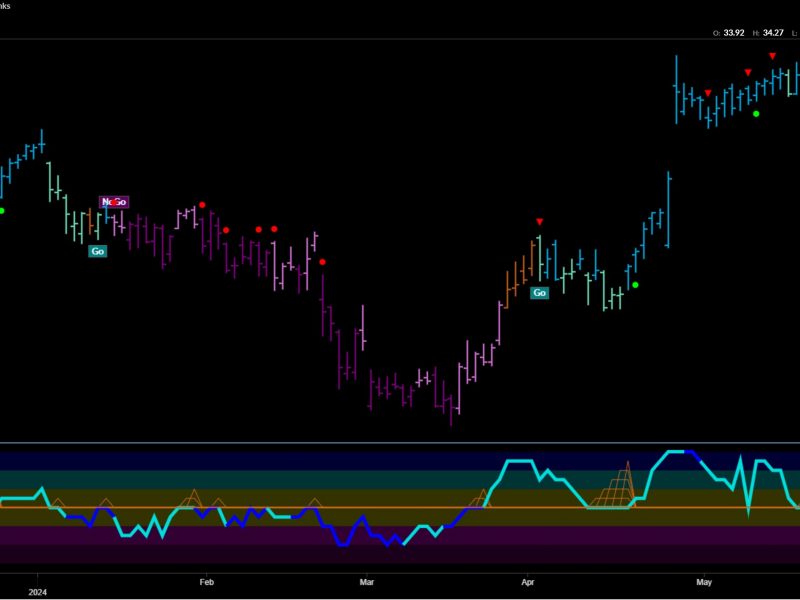The height and width of the screenshot is (600, 800).
Task: Click the highest red triangle in May
Action: tap(772, 56)
